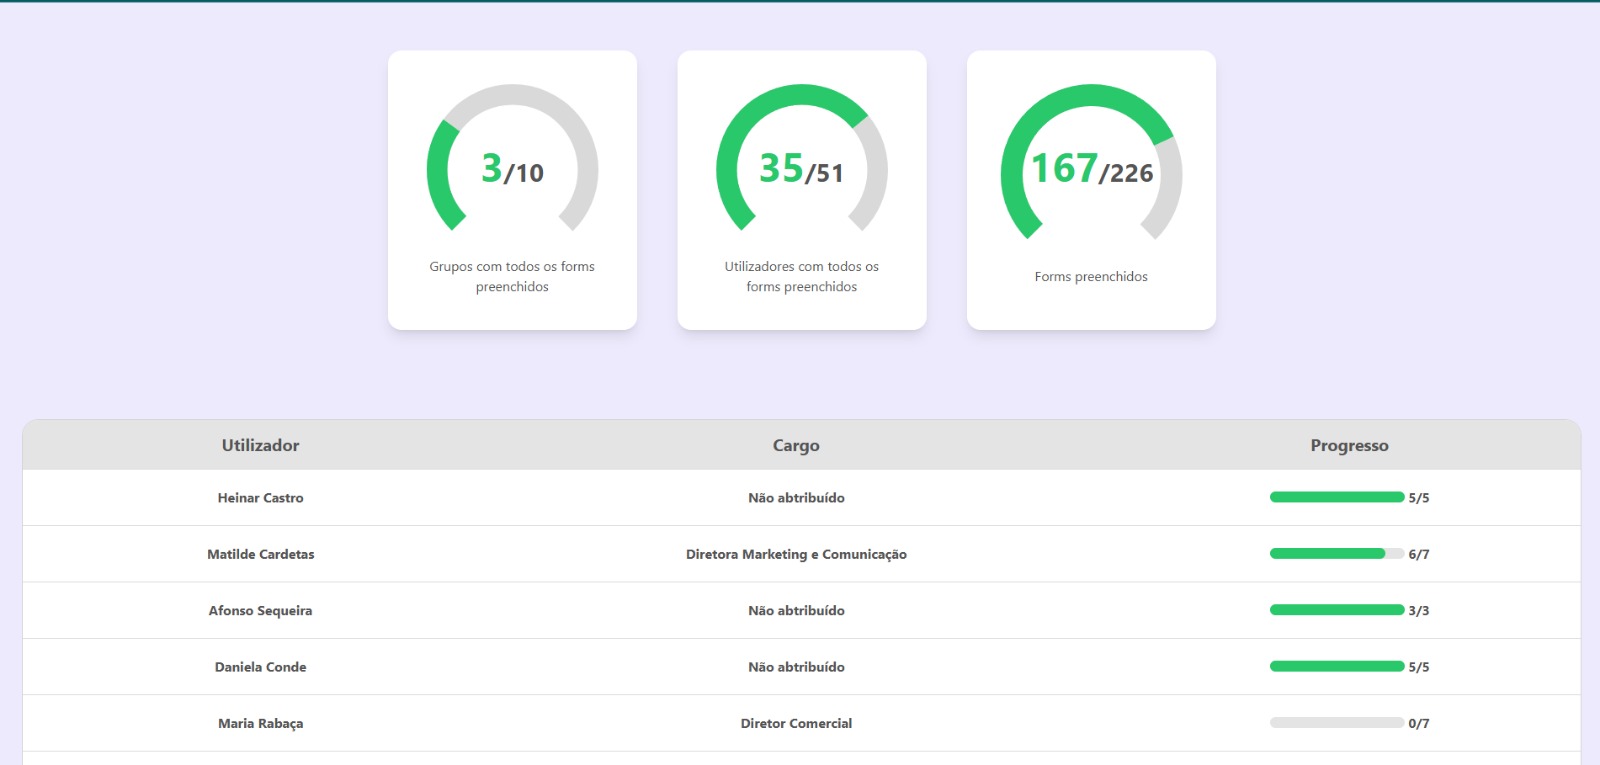
Task: Select user Daniela Conde
Action: (260, 667)
